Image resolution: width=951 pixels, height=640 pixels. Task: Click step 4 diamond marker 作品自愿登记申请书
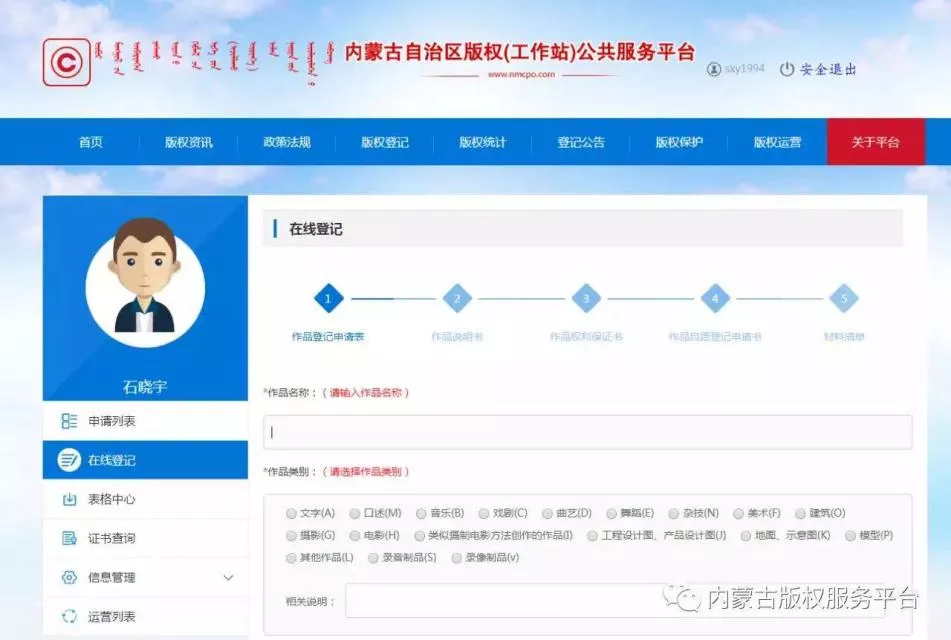click(x=715, y=298)
